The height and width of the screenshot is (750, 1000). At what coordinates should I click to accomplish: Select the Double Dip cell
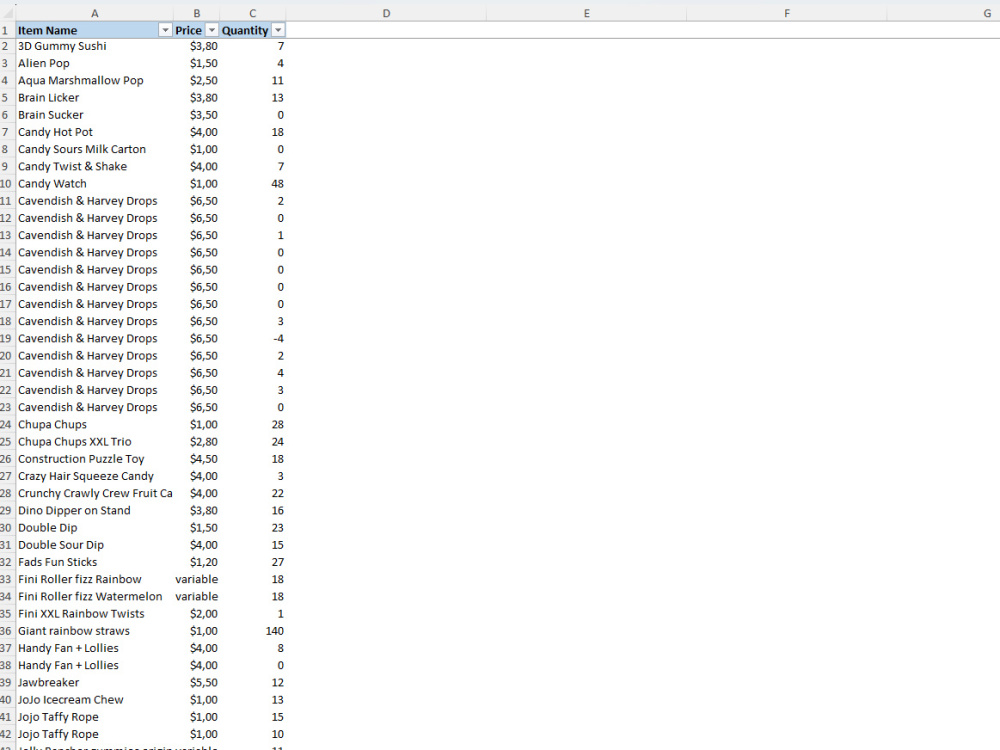pos(94,528)
